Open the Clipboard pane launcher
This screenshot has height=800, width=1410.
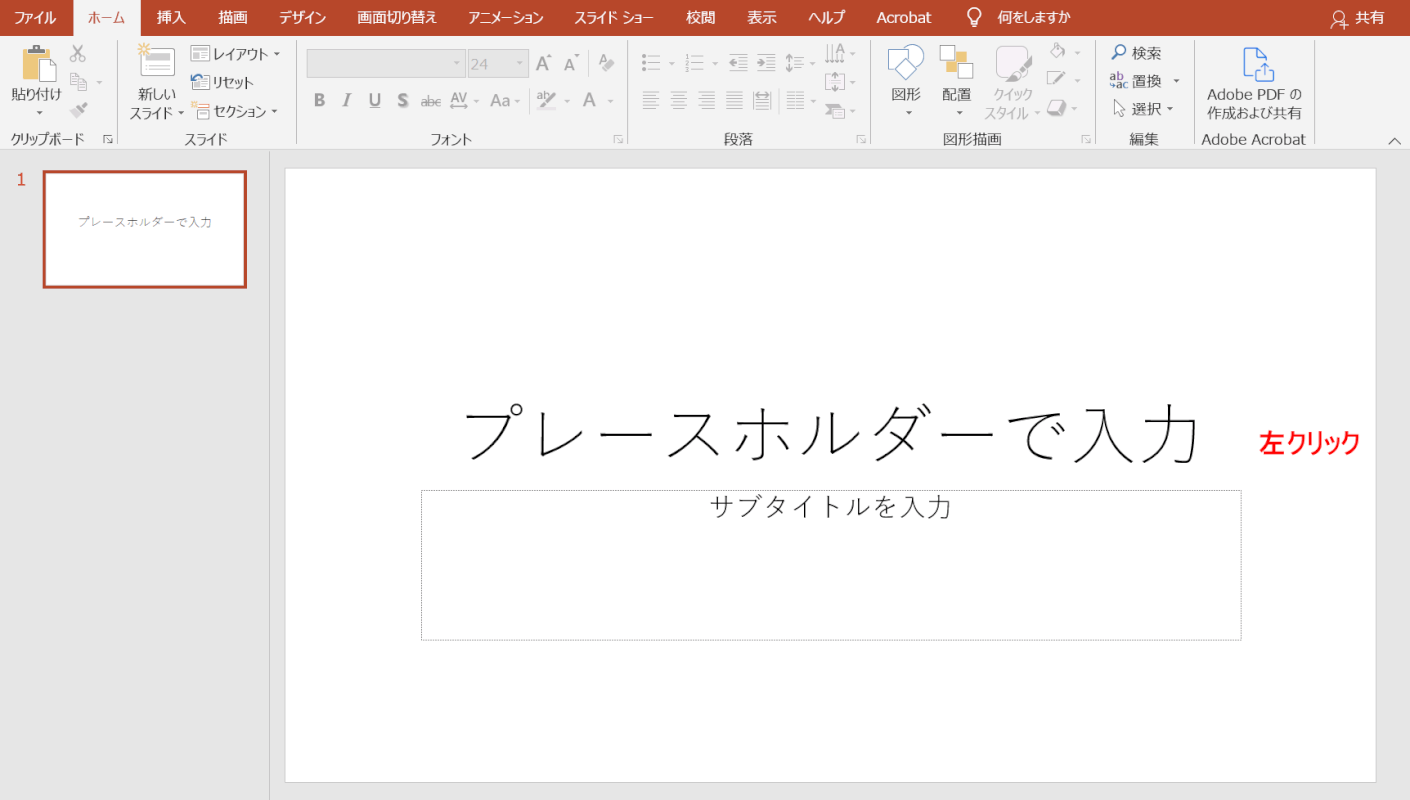click(x=107, y=140)
